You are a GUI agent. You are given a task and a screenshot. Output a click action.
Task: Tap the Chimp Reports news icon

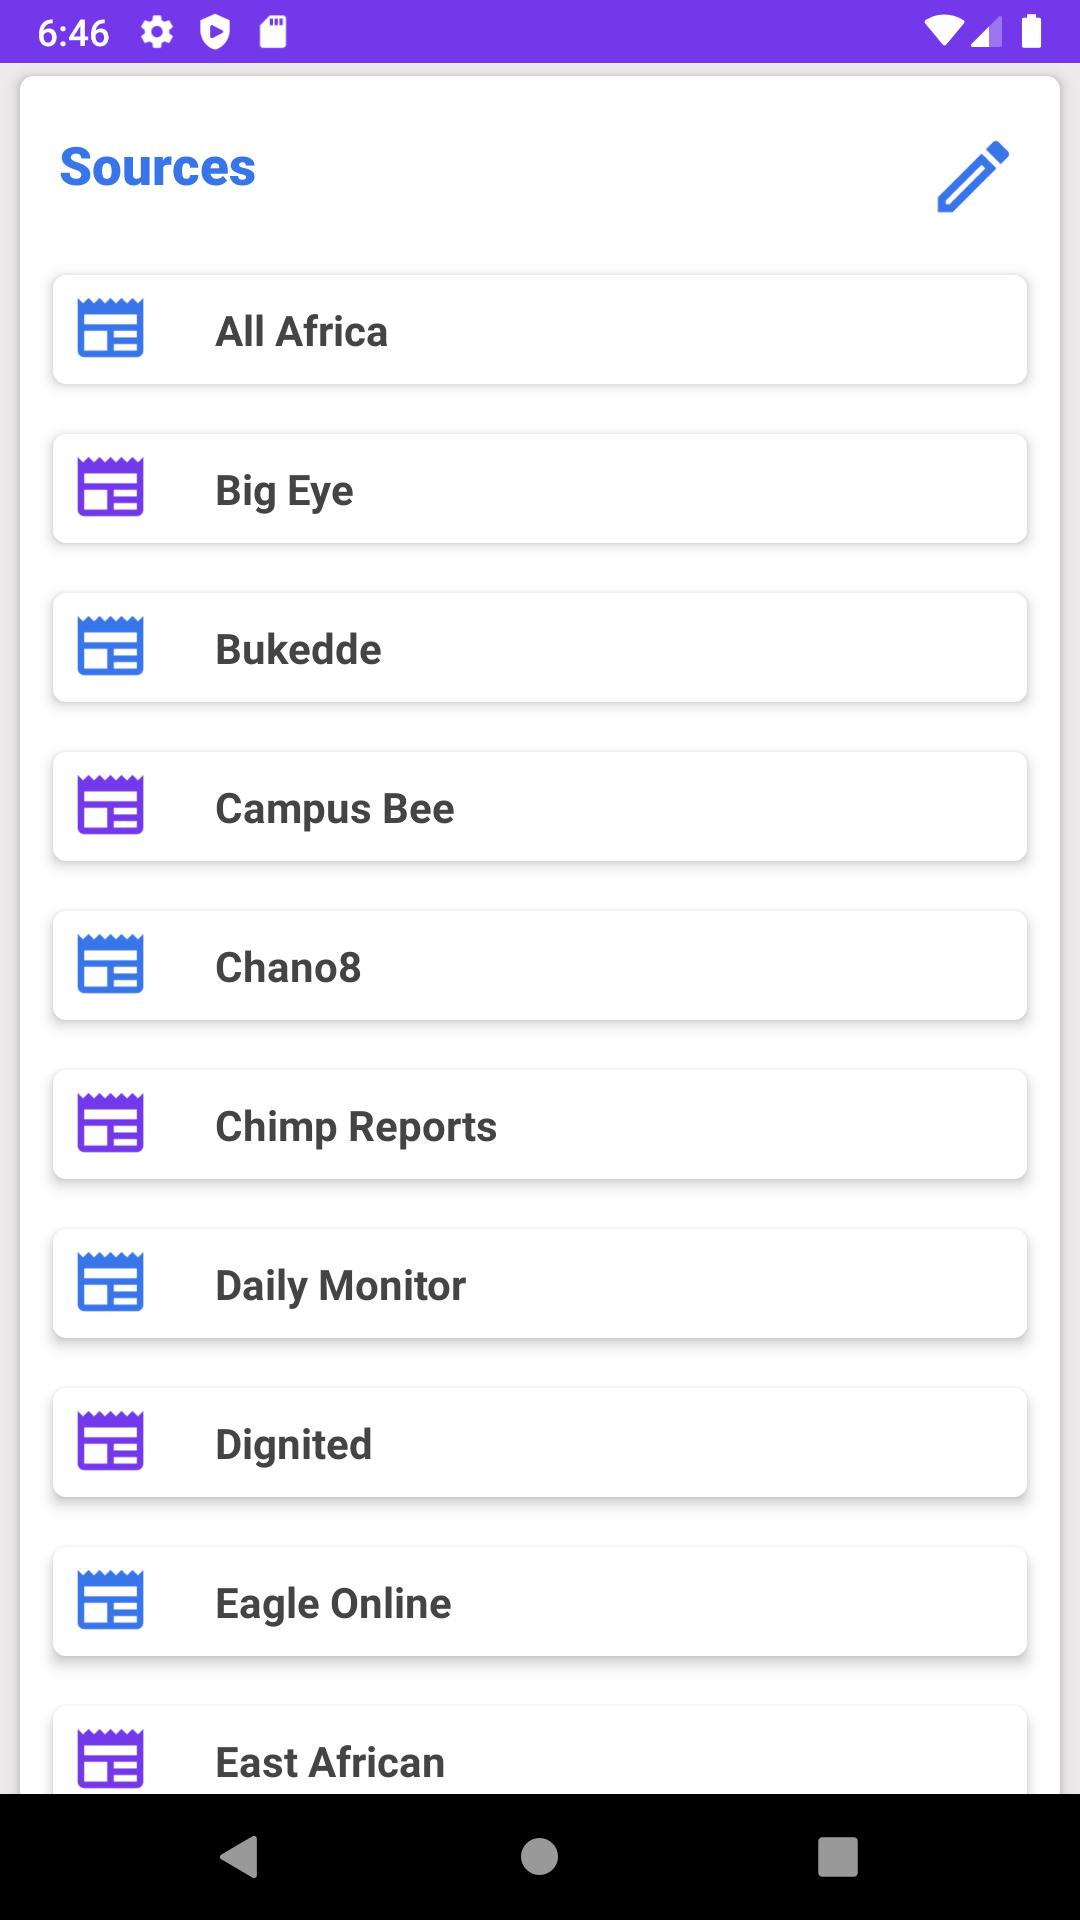pos(111,1123)
